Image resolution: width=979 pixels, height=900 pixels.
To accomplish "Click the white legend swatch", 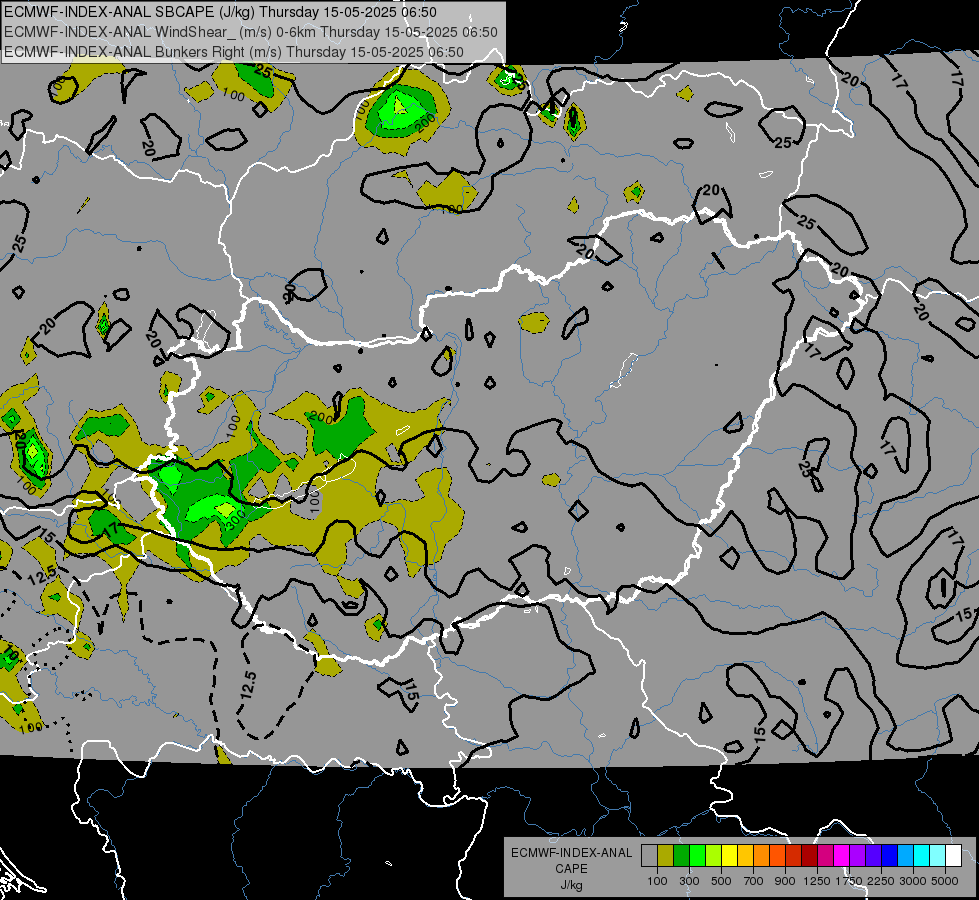I will click(953, 855).
